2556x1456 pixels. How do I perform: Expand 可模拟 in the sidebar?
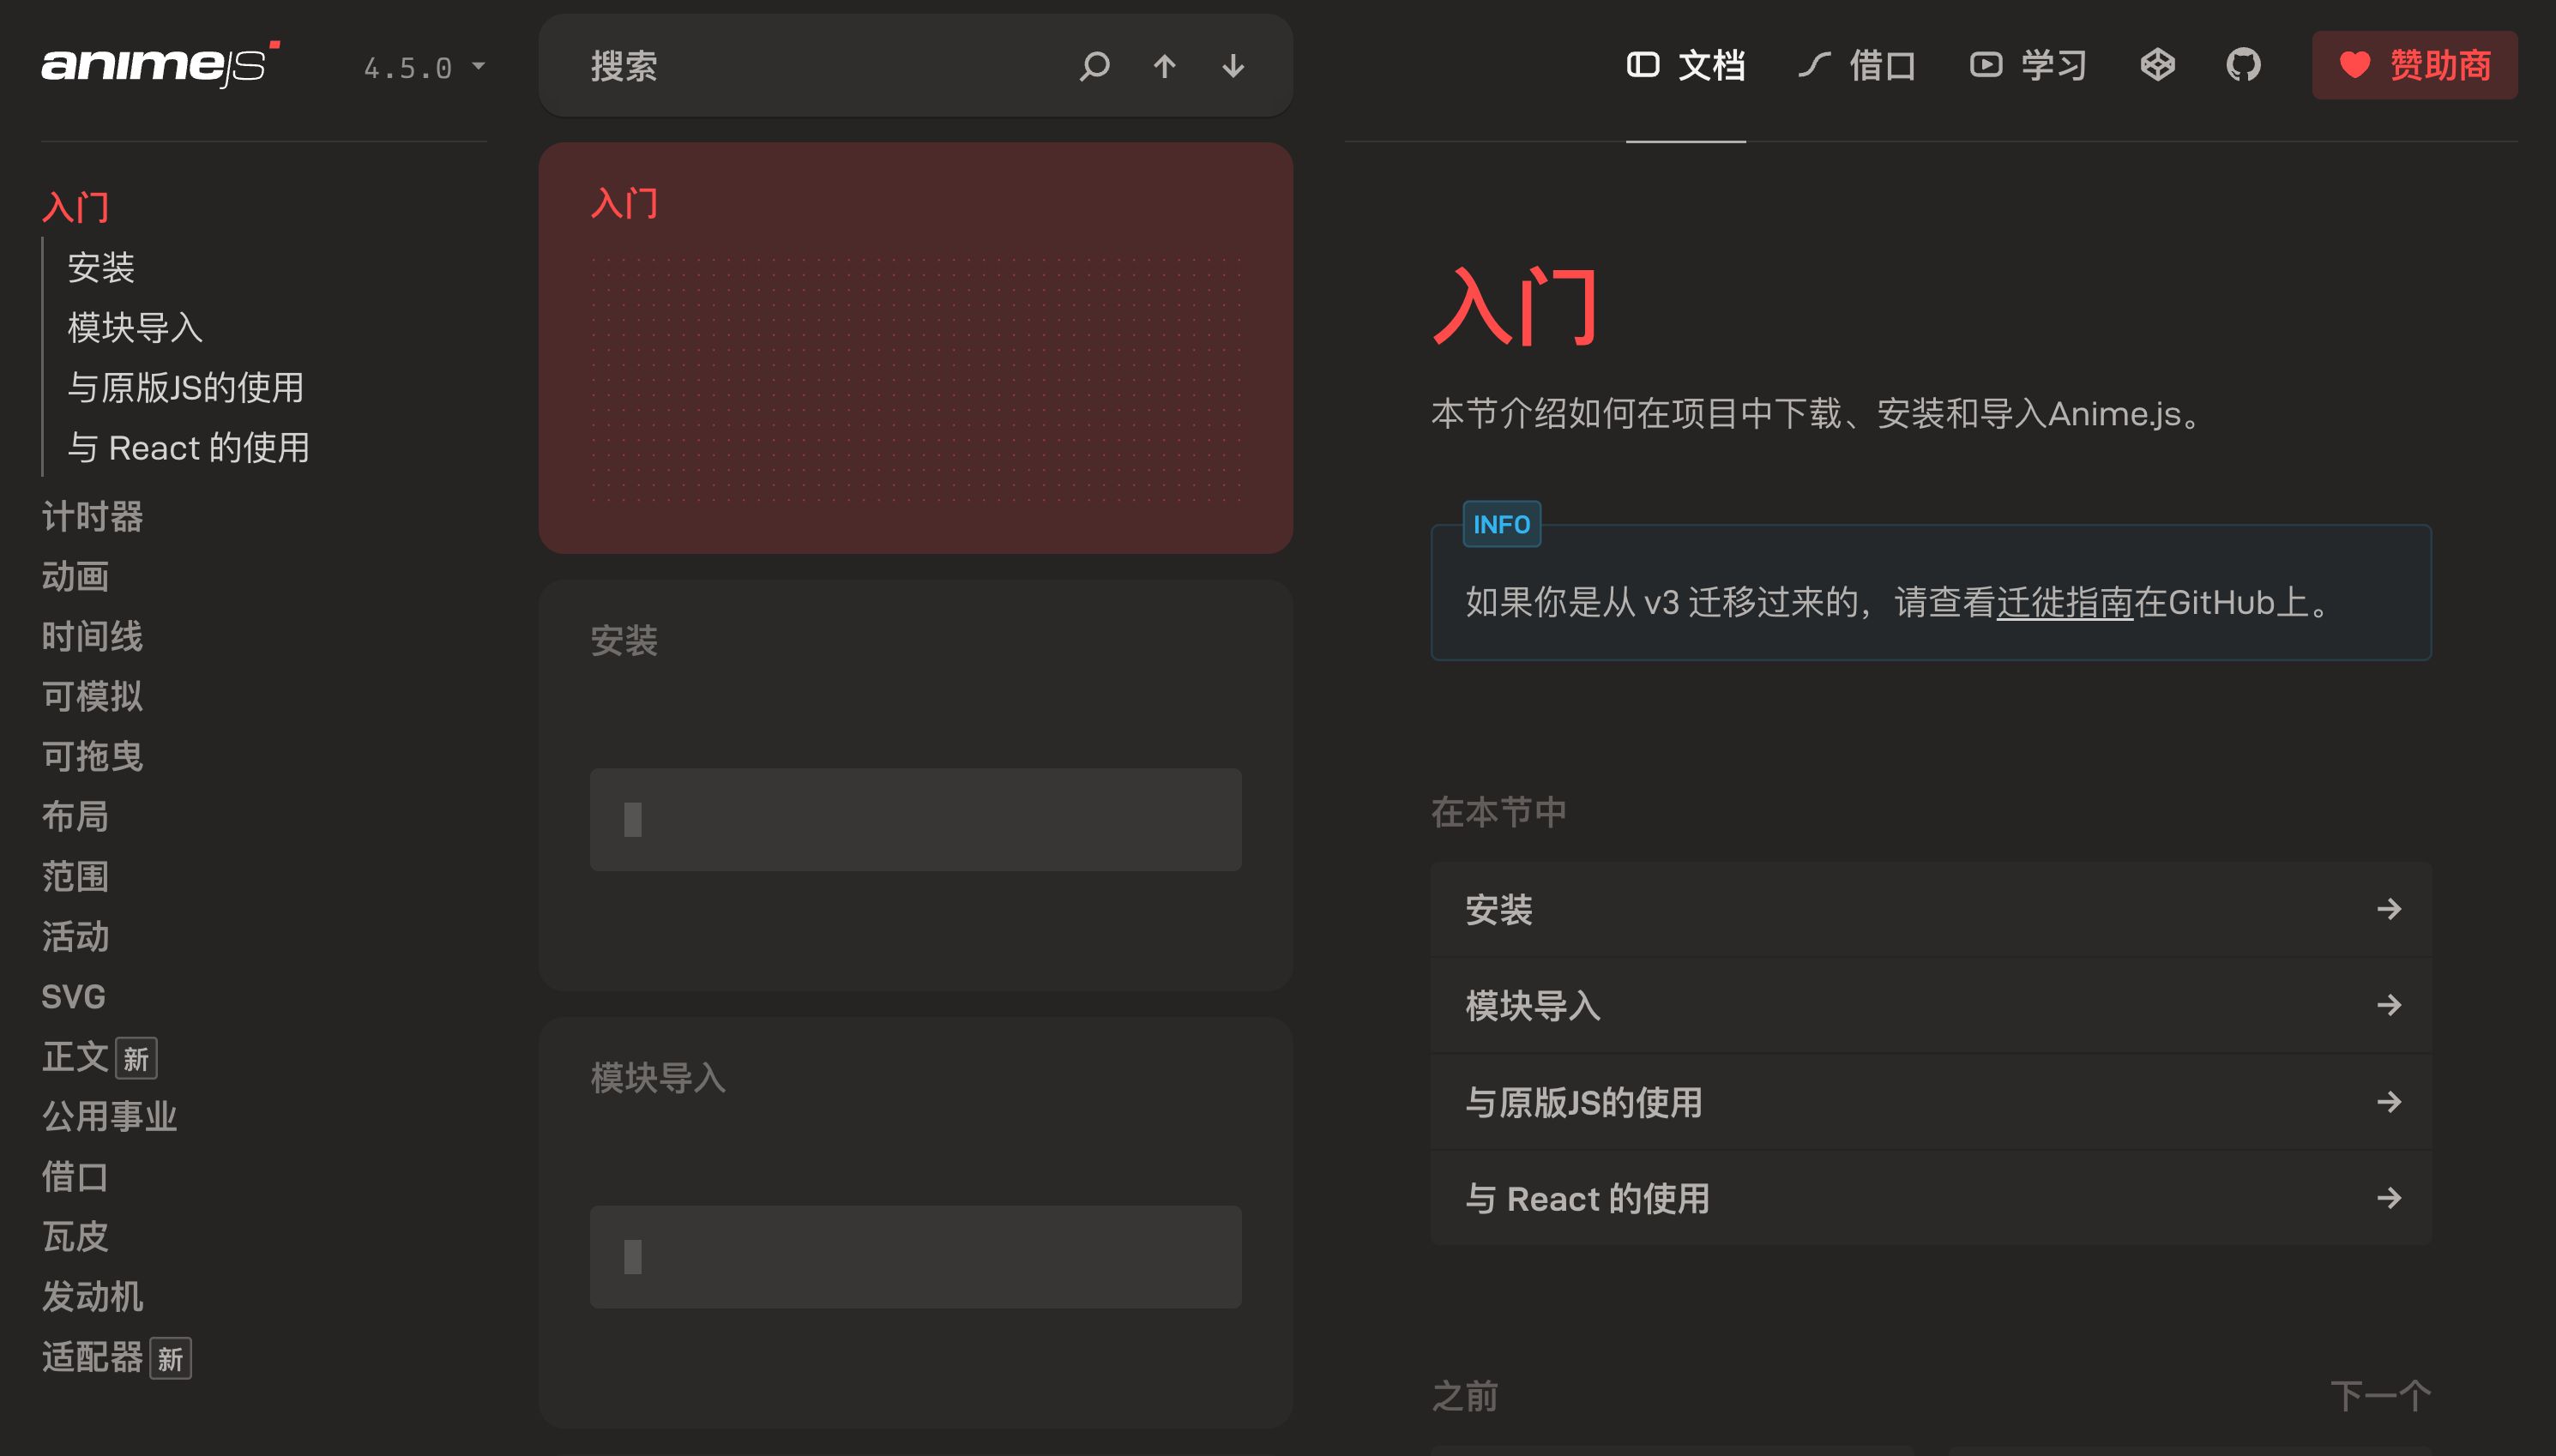[92, 697]
